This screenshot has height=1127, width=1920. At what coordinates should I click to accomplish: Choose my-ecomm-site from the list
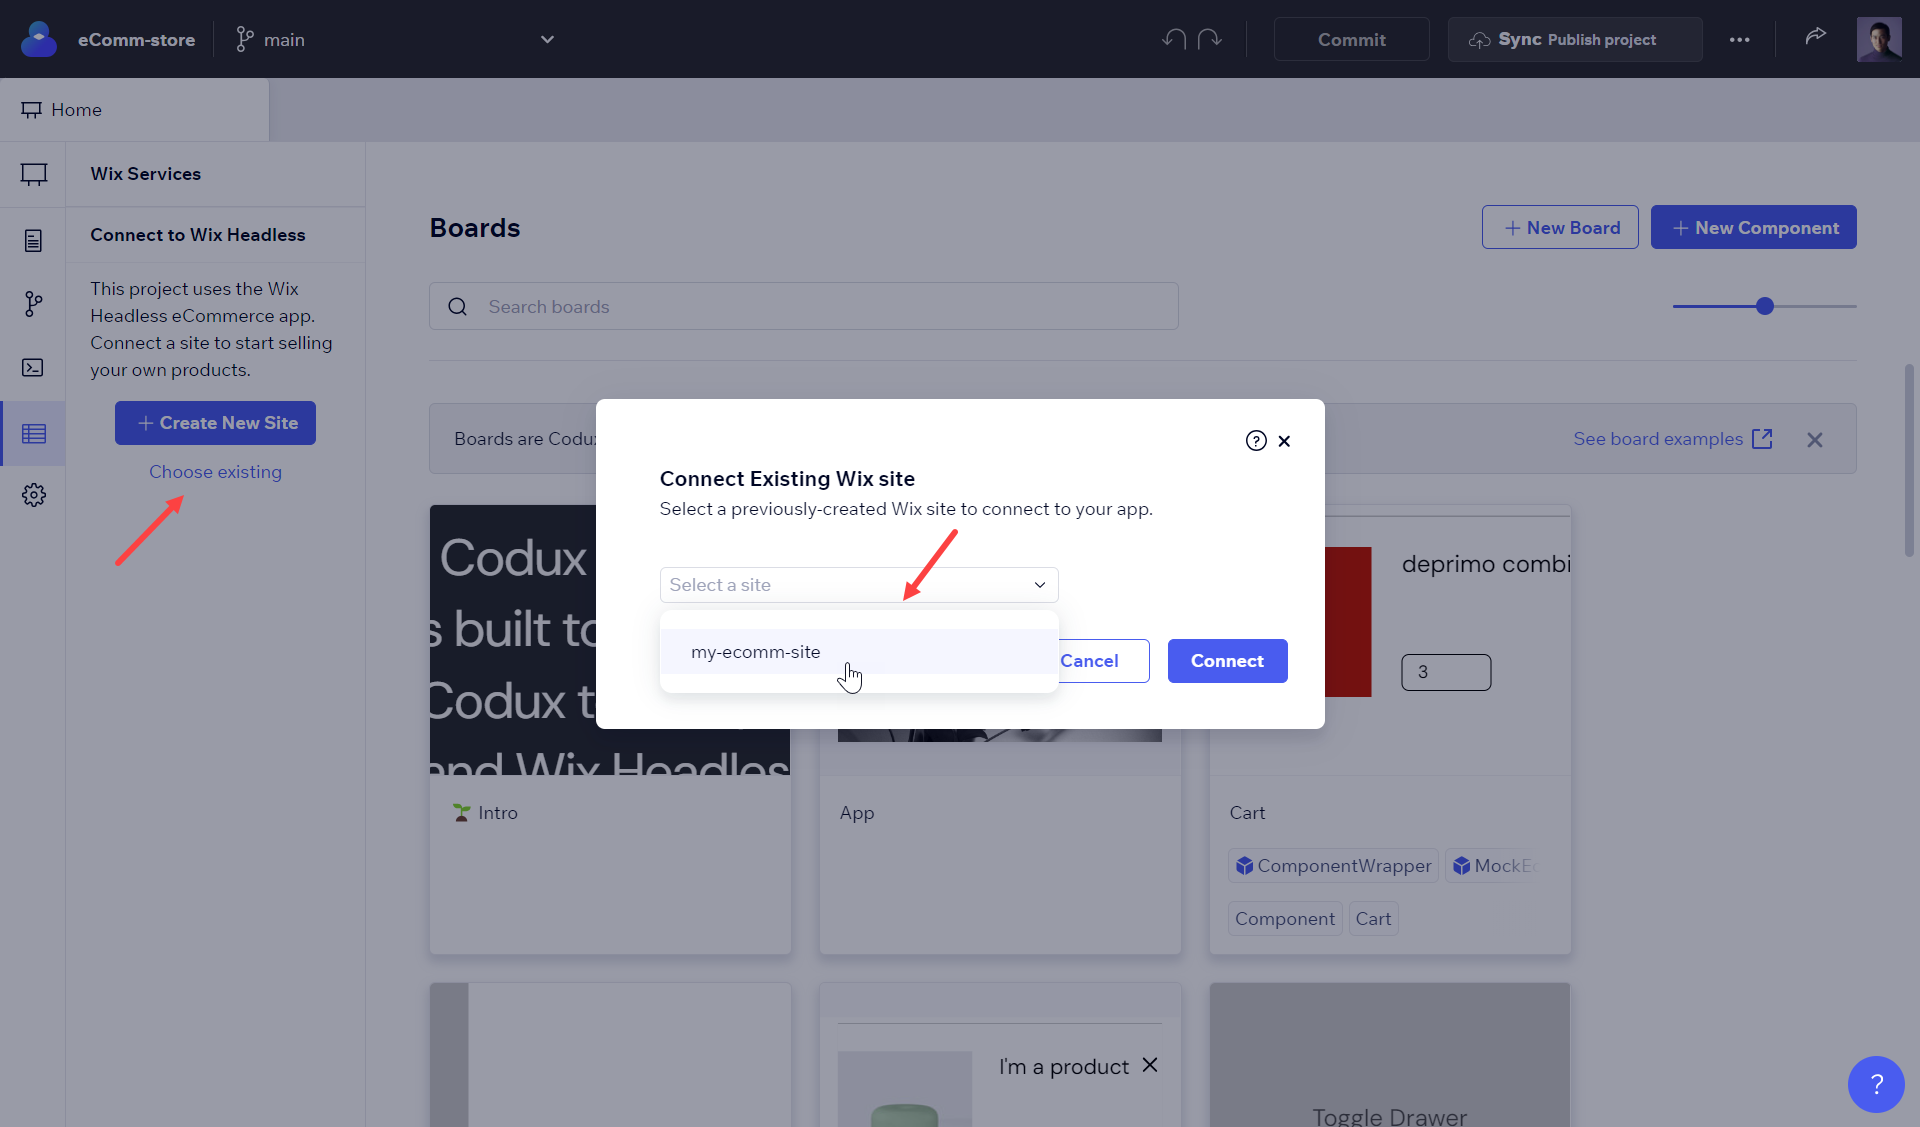click(x=859, y=652)
